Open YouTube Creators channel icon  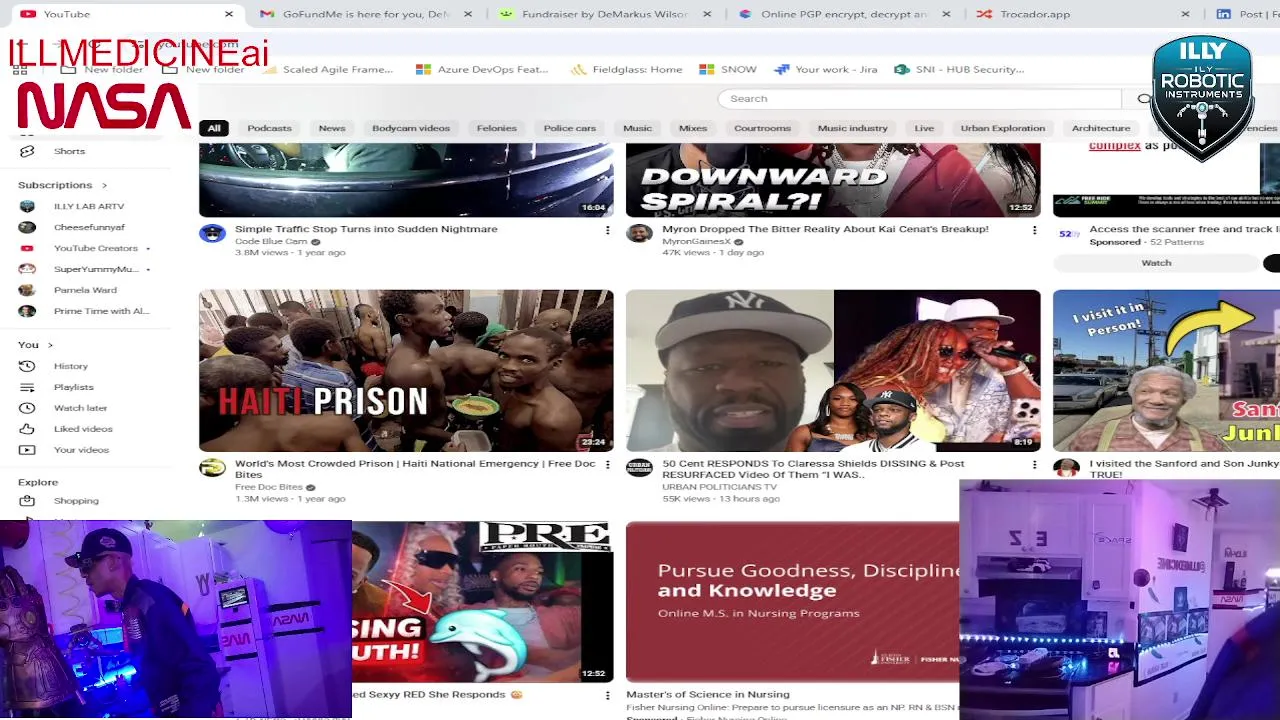pos(27,248)
